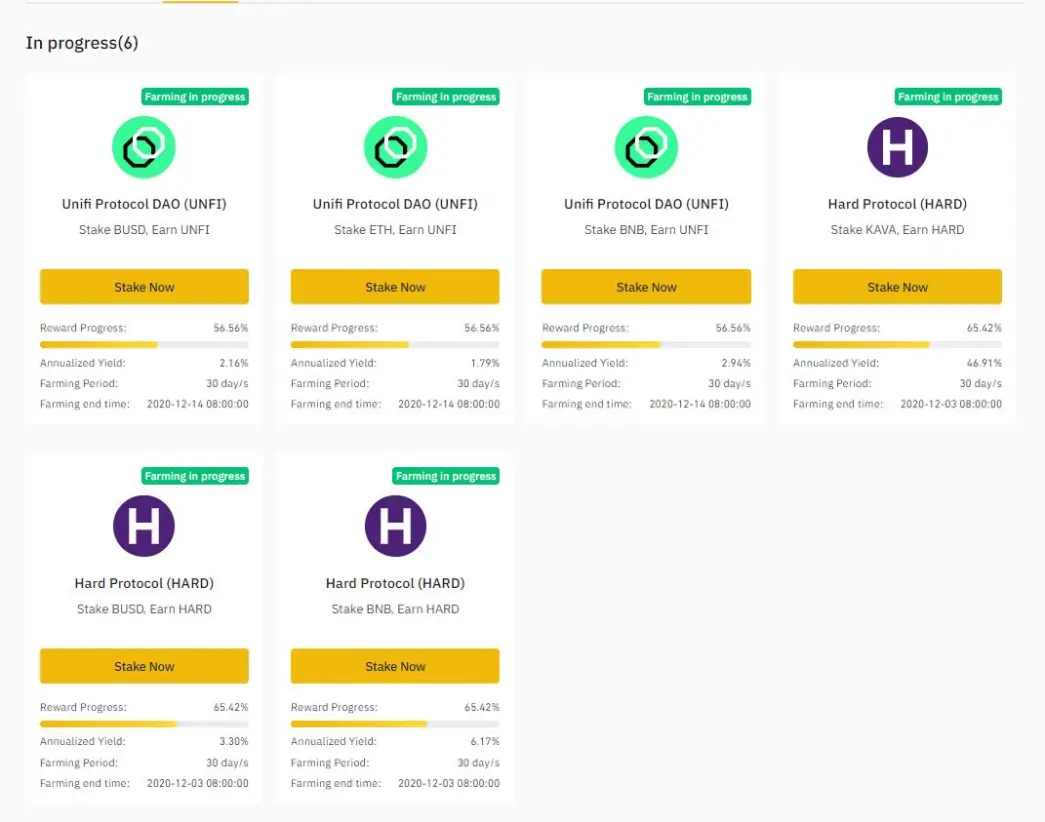Click reward progress bar on Stake BNB HARD card

(395, 724)
